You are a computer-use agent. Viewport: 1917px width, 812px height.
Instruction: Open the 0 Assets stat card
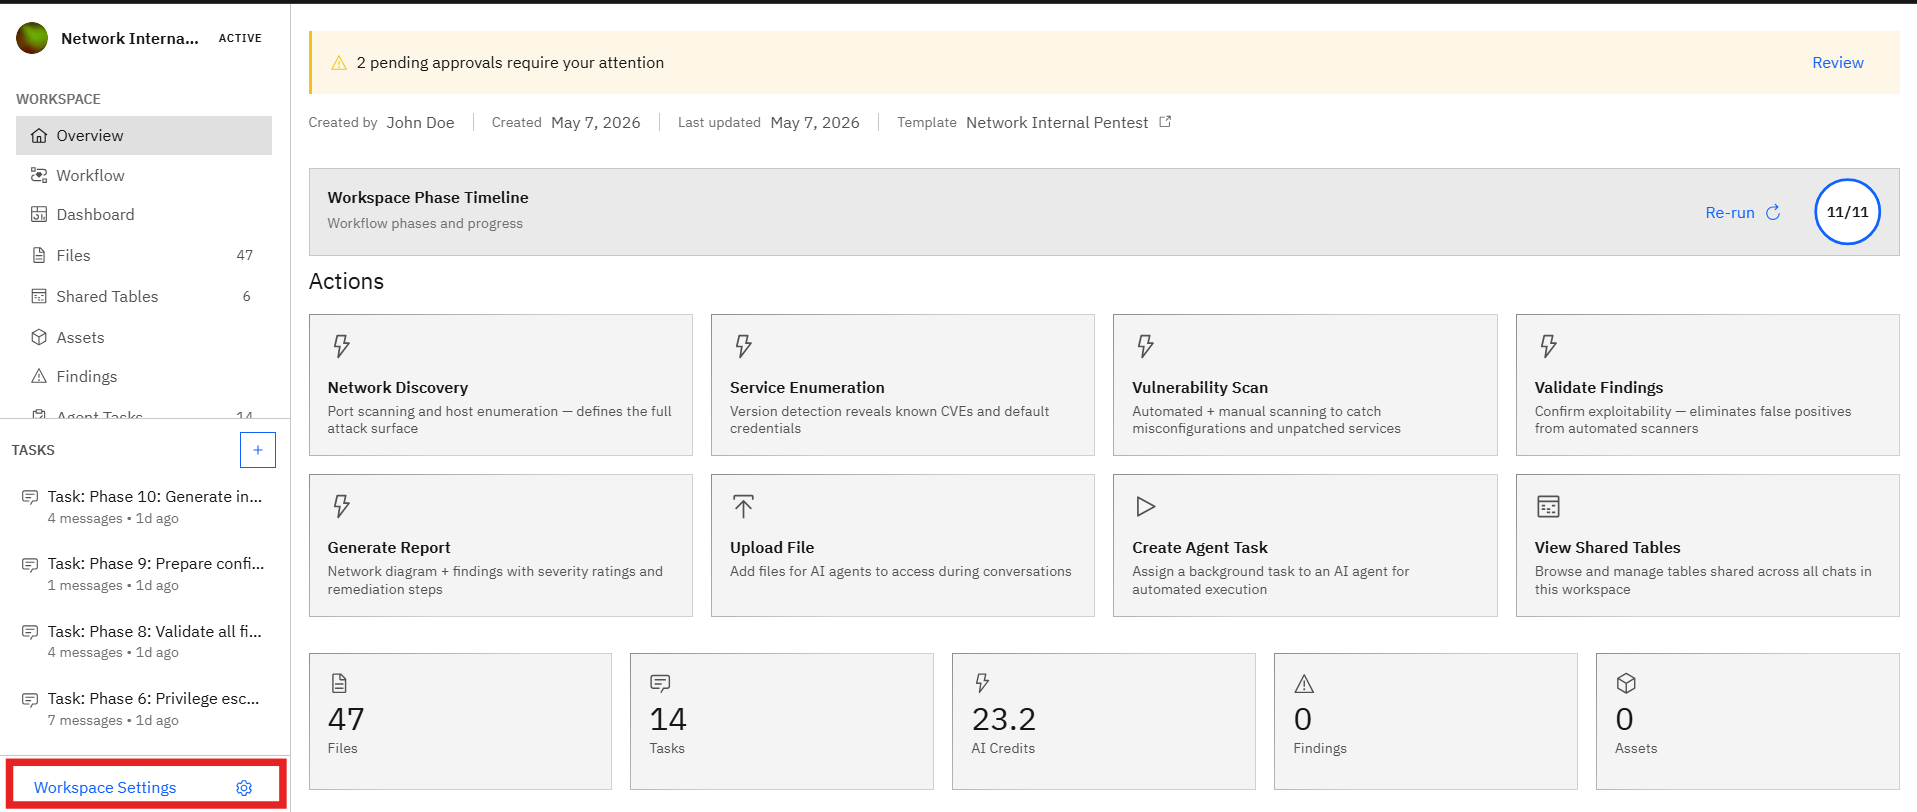pos(1748,722)
